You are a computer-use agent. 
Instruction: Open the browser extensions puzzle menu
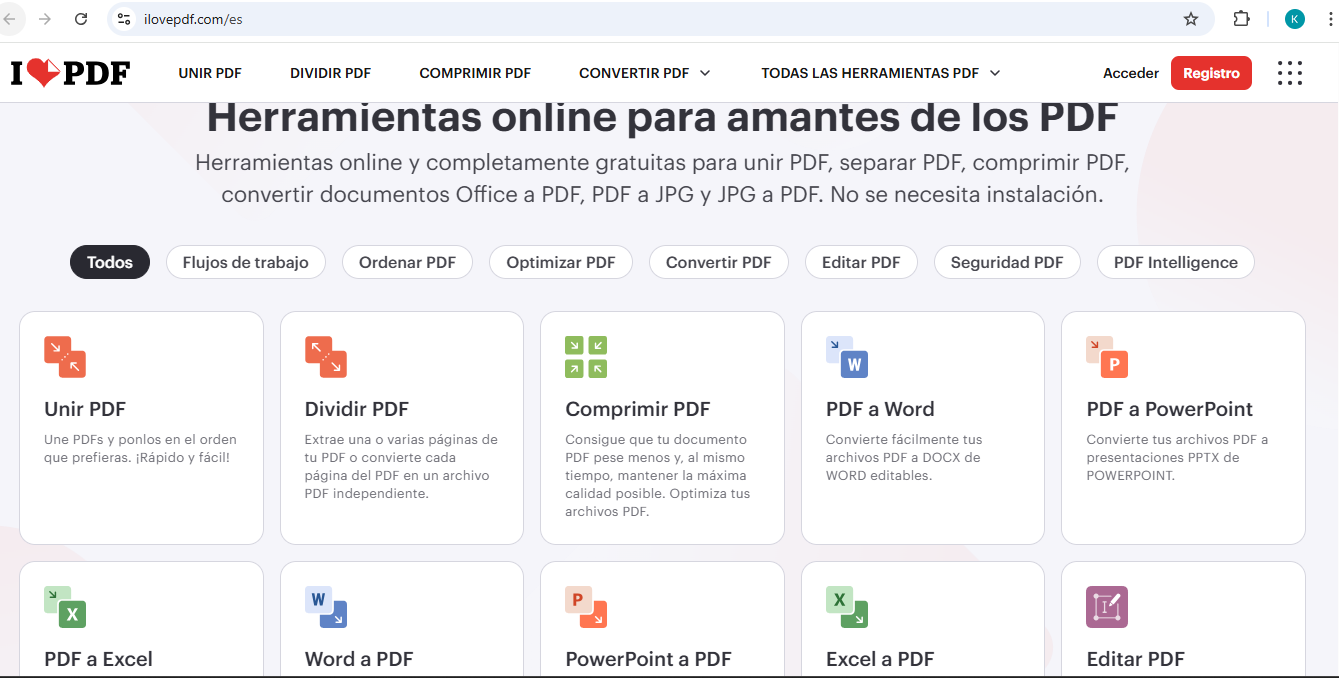pyautogui.click(x=1241, y=19)
